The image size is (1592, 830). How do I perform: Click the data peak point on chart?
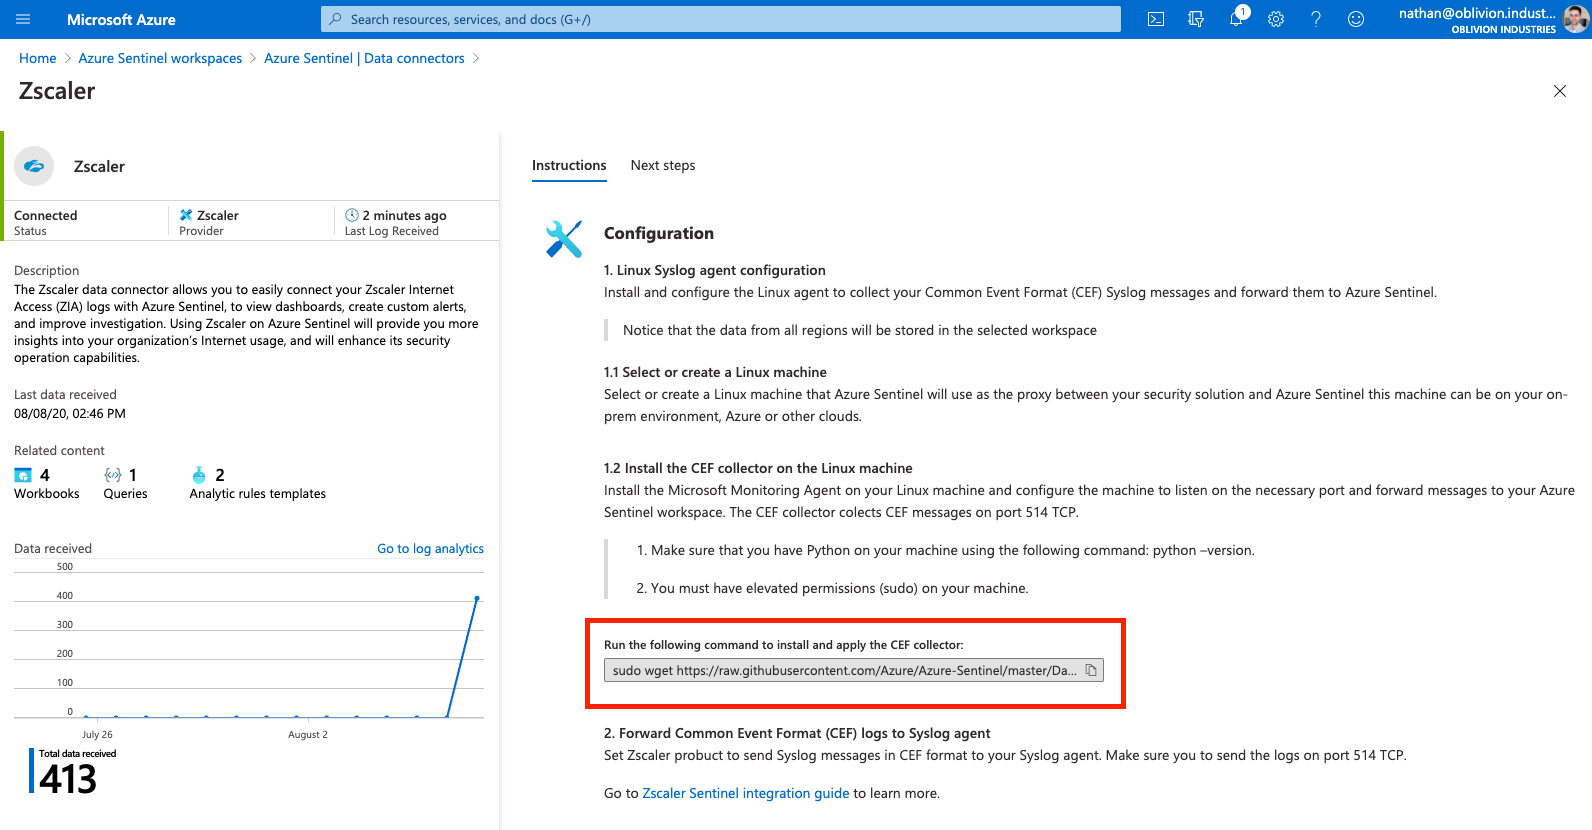[477, 598]
